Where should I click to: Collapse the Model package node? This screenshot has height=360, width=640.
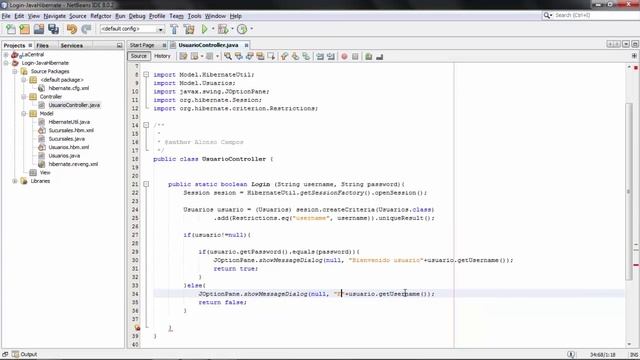pyautogui.click(x=24, y=113)
